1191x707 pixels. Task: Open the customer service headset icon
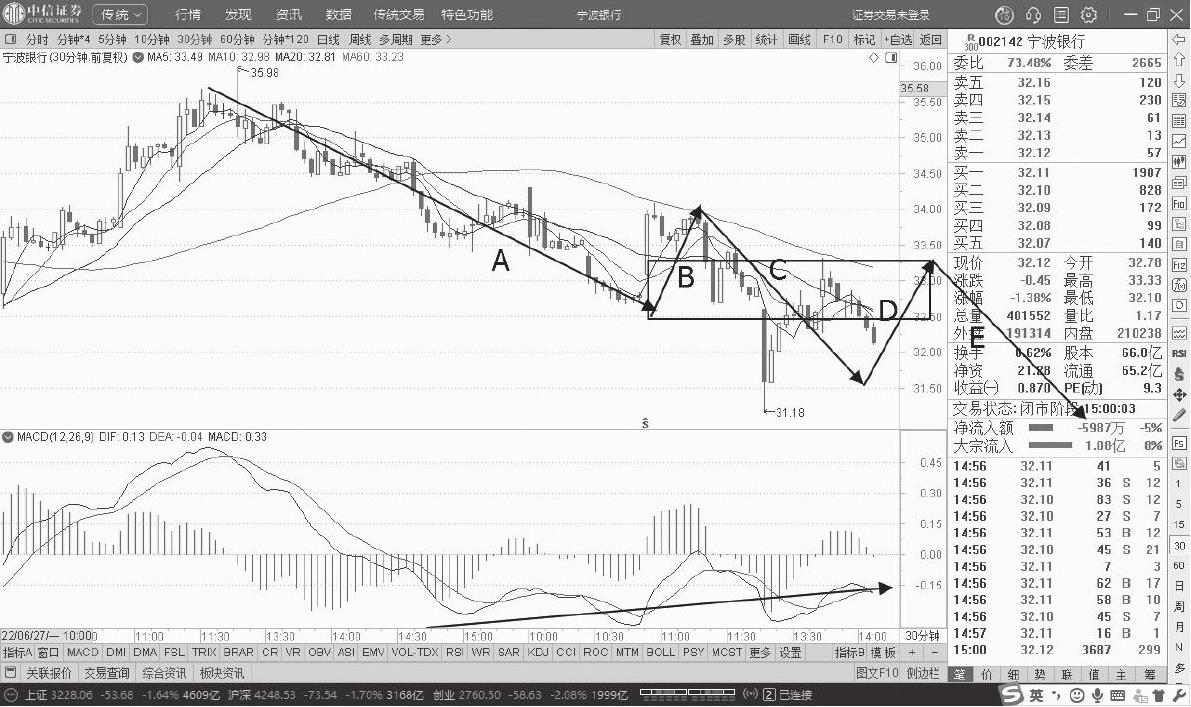(x=1033, y=14)
